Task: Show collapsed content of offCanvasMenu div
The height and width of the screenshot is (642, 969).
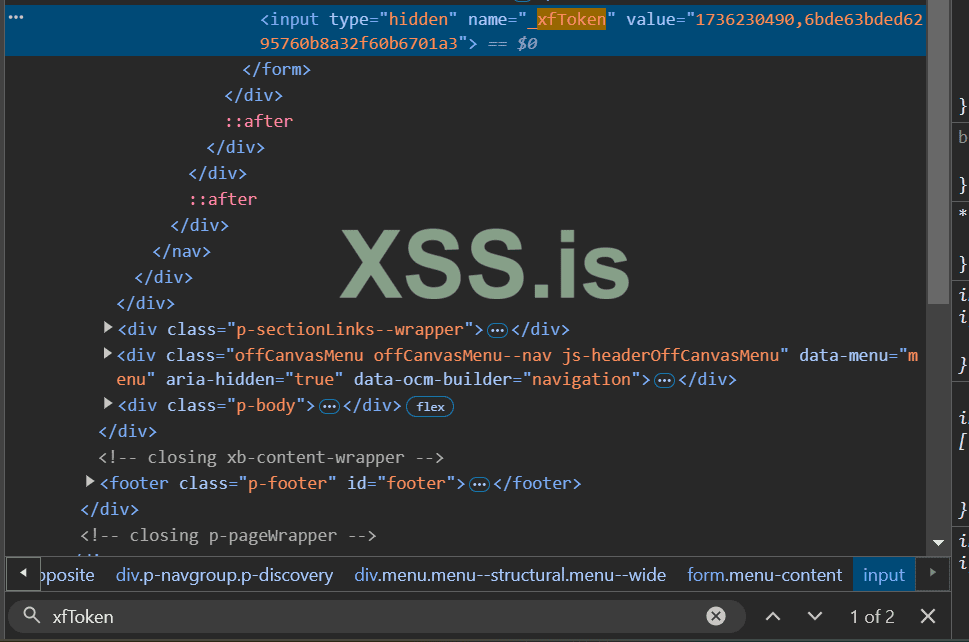Action: click(x=664, y=381)
